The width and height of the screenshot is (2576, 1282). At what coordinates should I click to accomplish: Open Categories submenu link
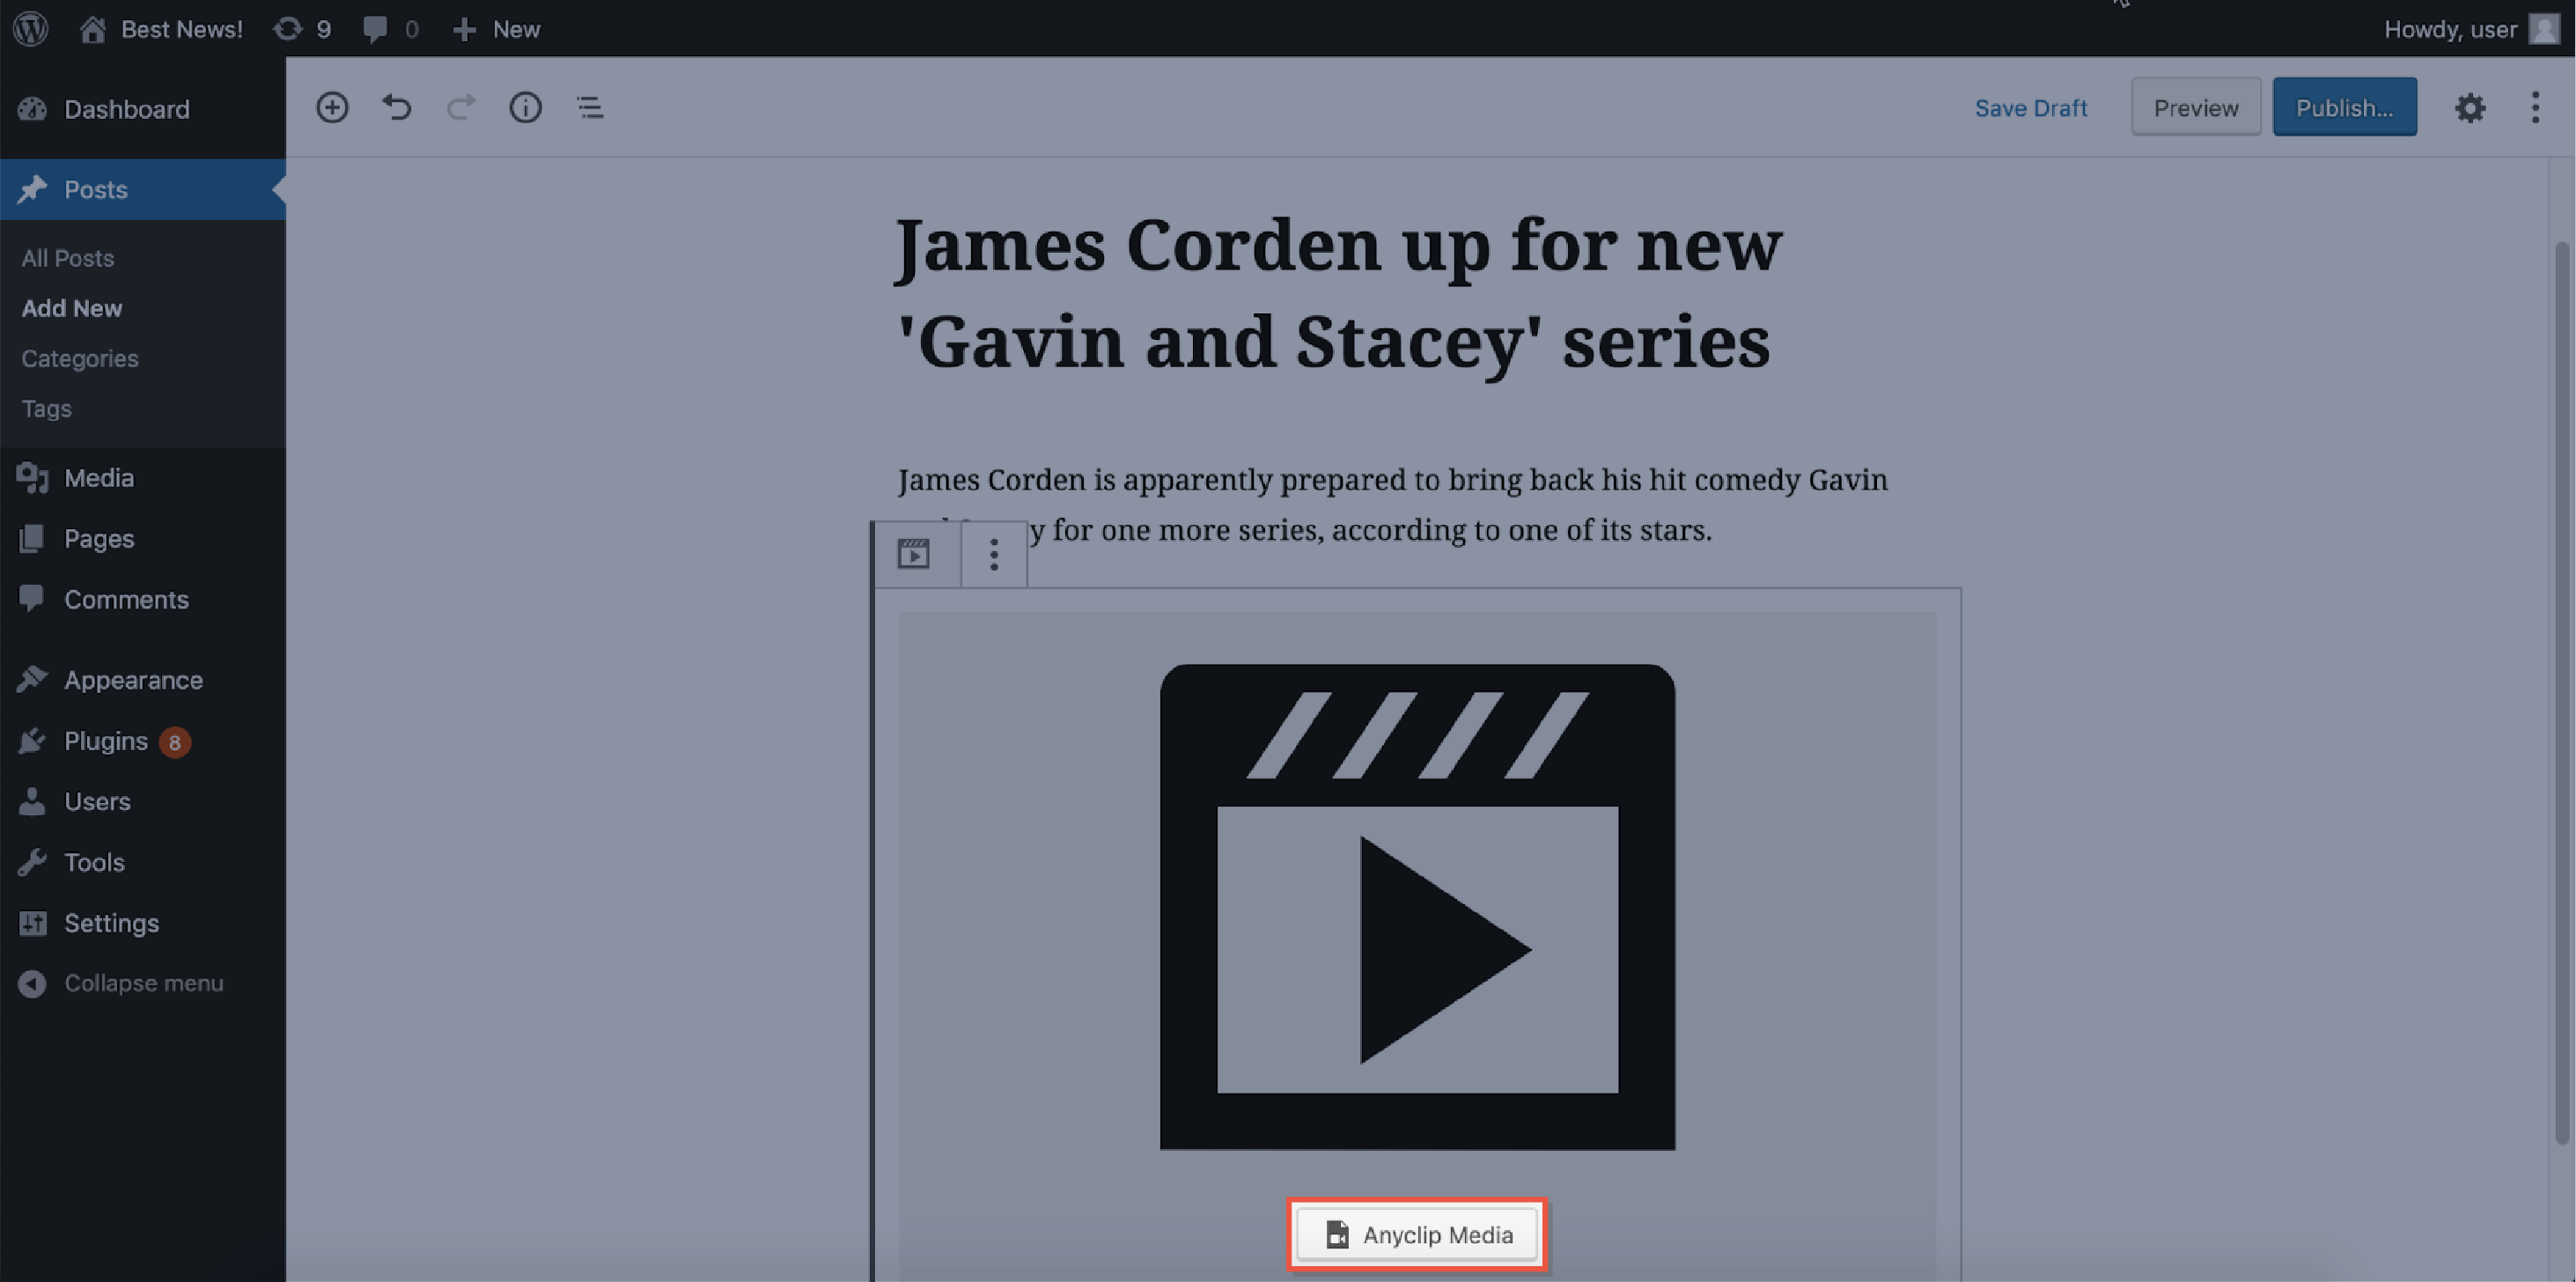[80, 358]
